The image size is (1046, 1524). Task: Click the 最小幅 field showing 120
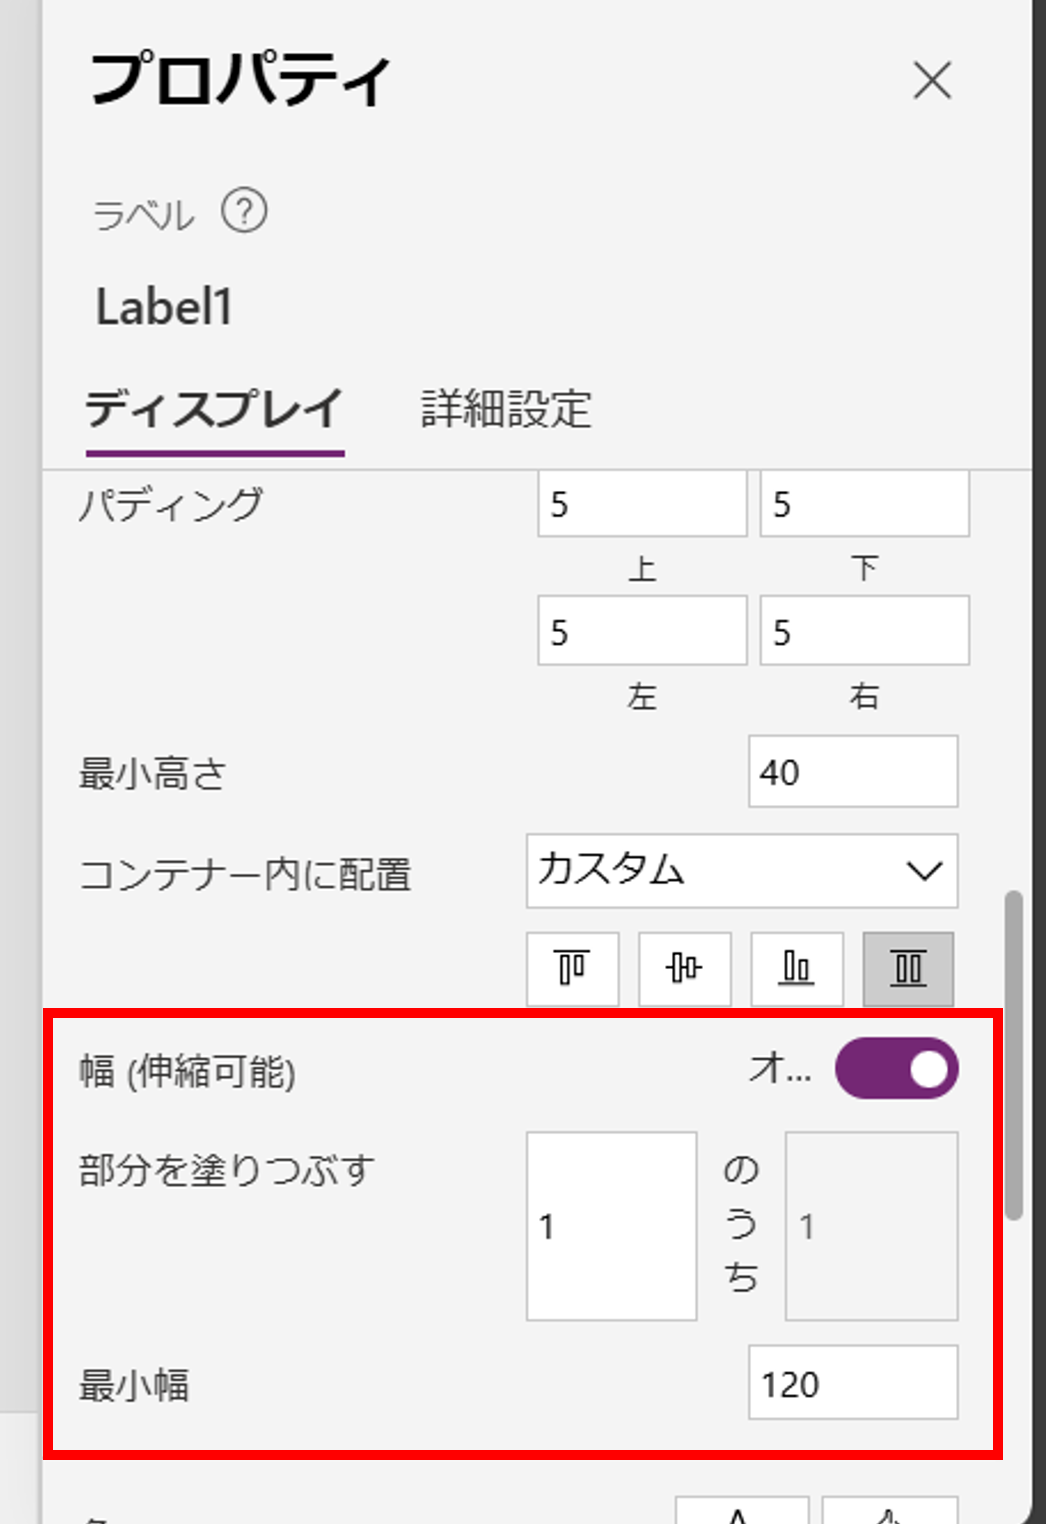853,1383
